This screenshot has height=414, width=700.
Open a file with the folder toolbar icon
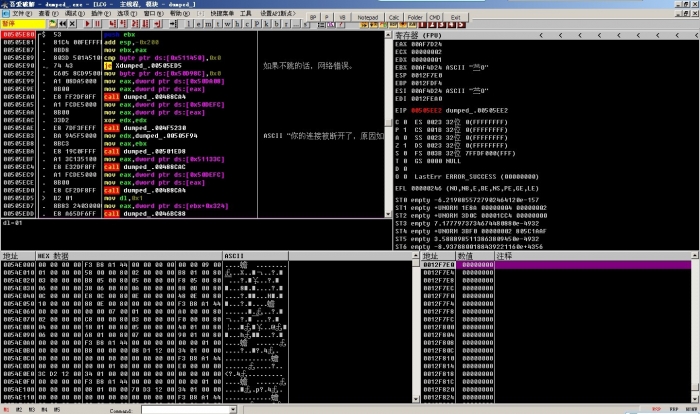coord(52,24)
